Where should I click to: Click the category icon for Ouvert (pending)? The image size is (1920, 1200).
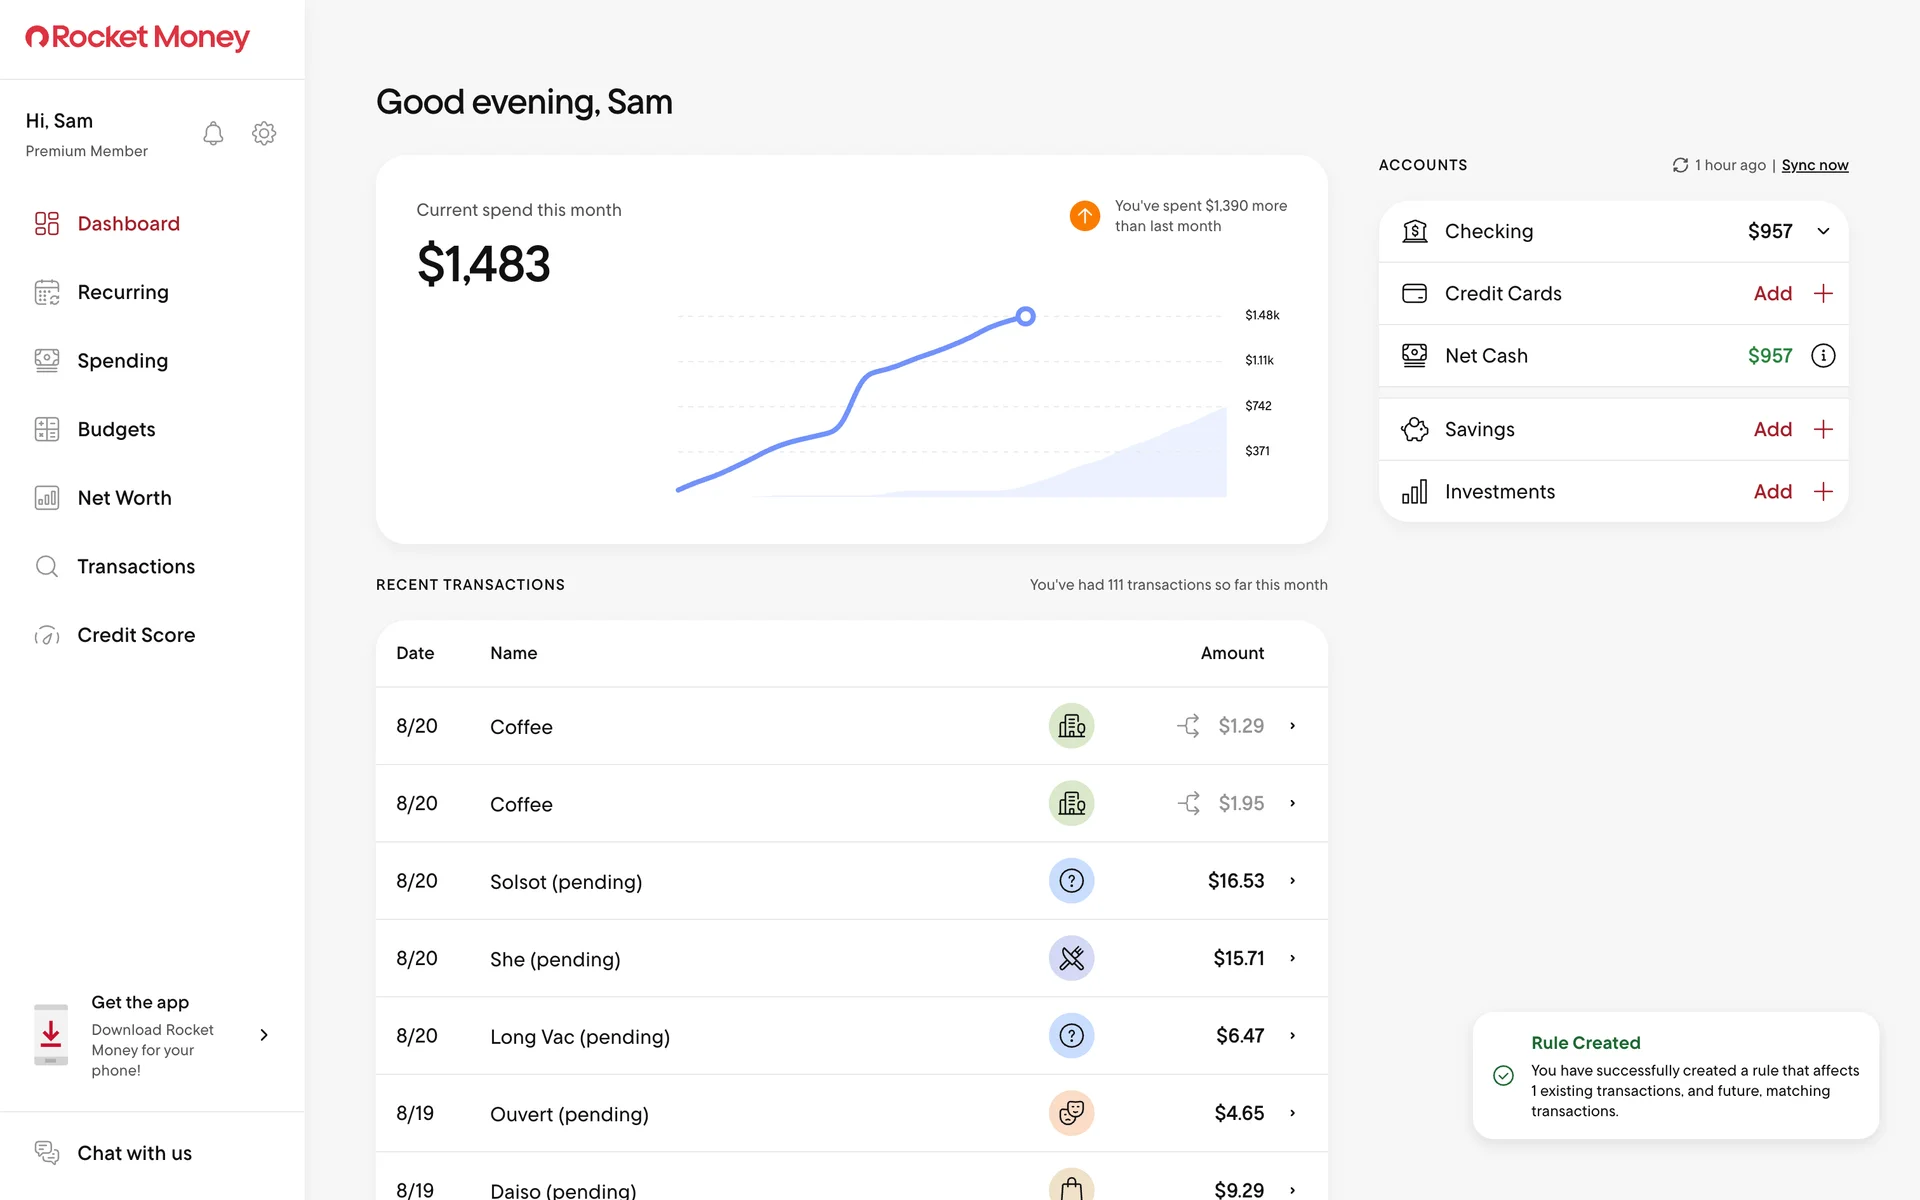point(1071,1114)
